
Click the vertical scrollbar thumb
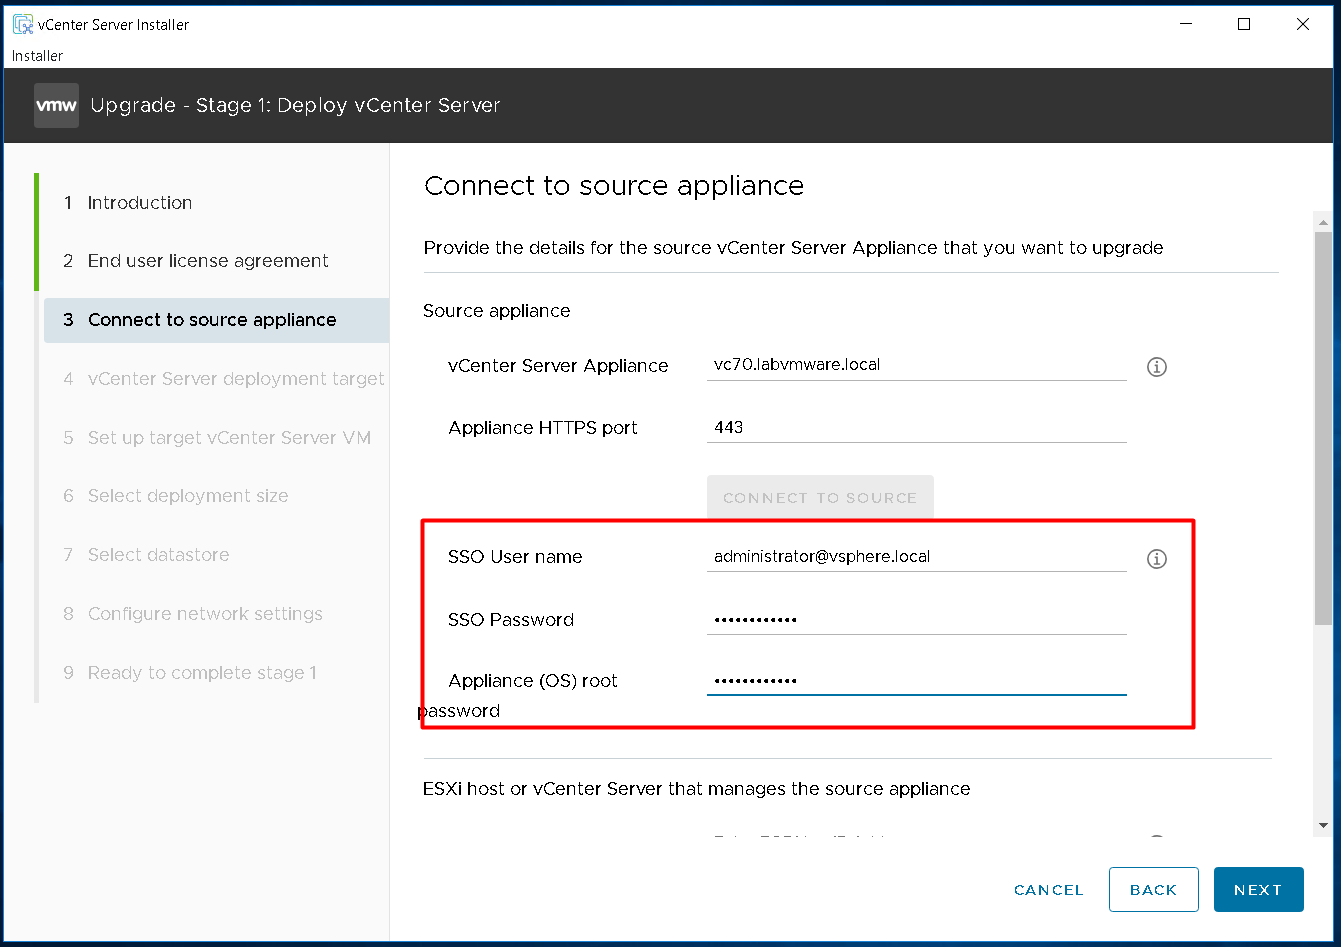pos(1323,429)
